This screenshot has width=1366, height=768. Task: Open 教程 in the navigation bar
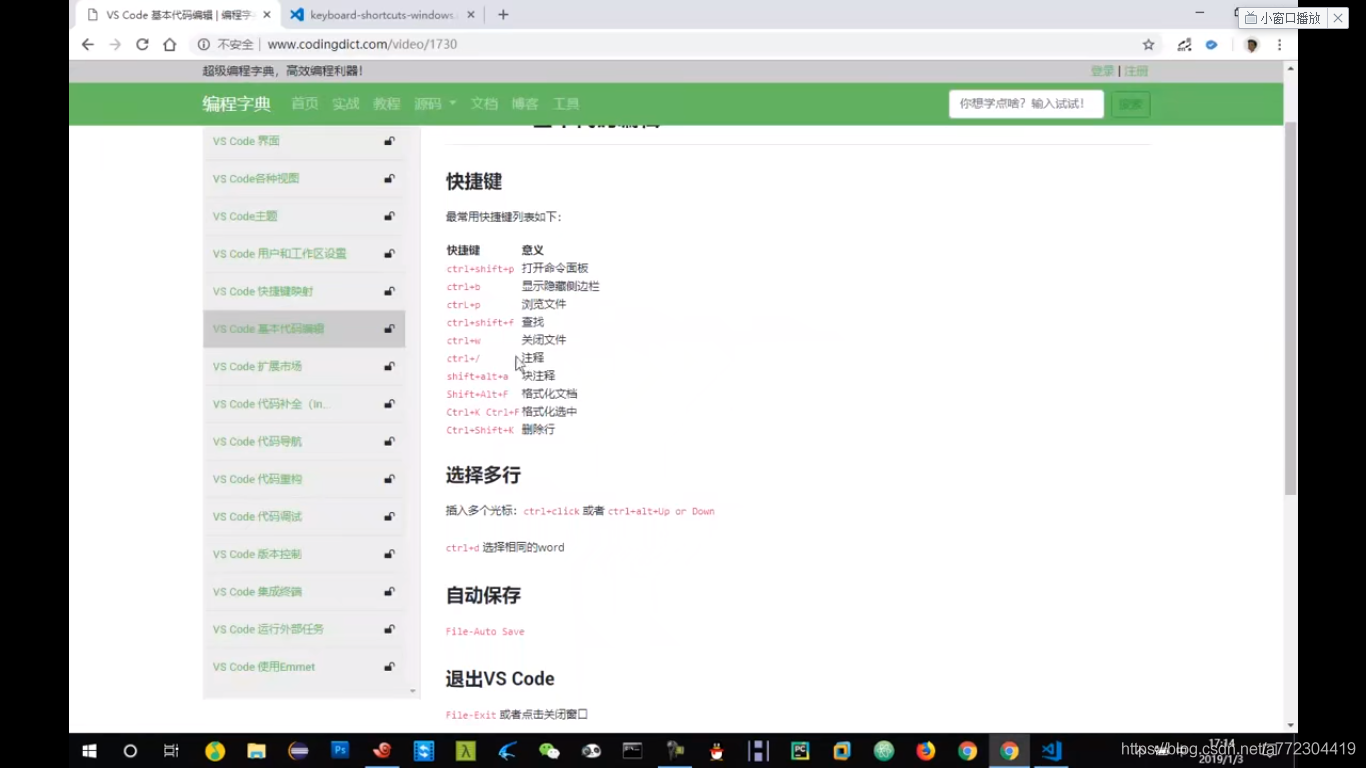coord(387,104)
